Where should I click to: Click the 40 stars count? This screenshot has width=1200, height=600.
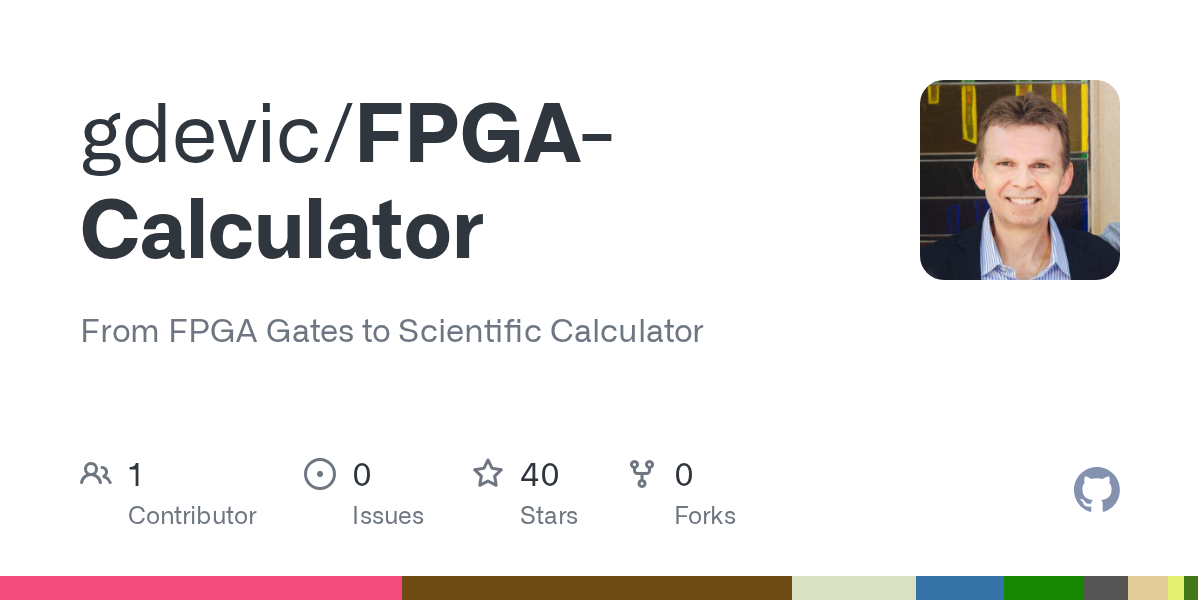point(539,474)
